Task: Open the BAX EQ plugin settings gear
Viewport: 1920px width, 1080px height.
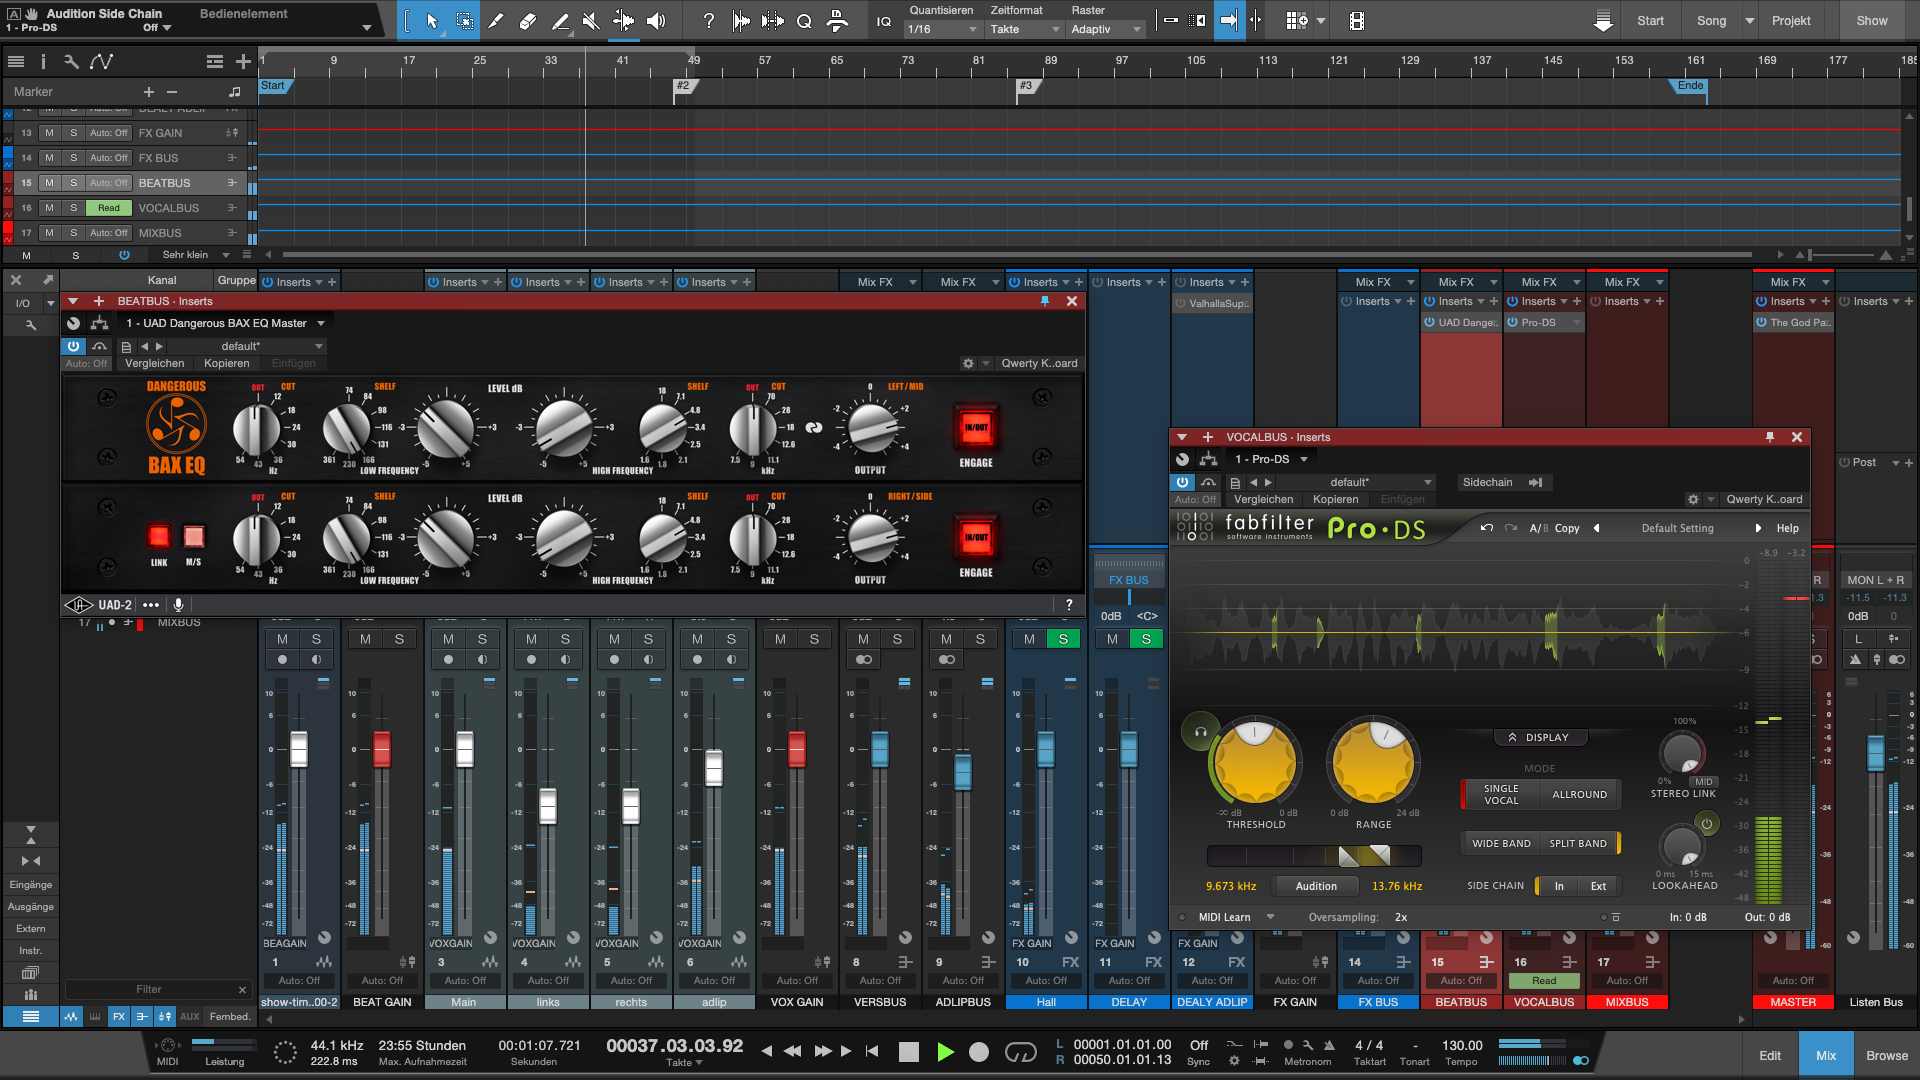Action: [968, 363]
